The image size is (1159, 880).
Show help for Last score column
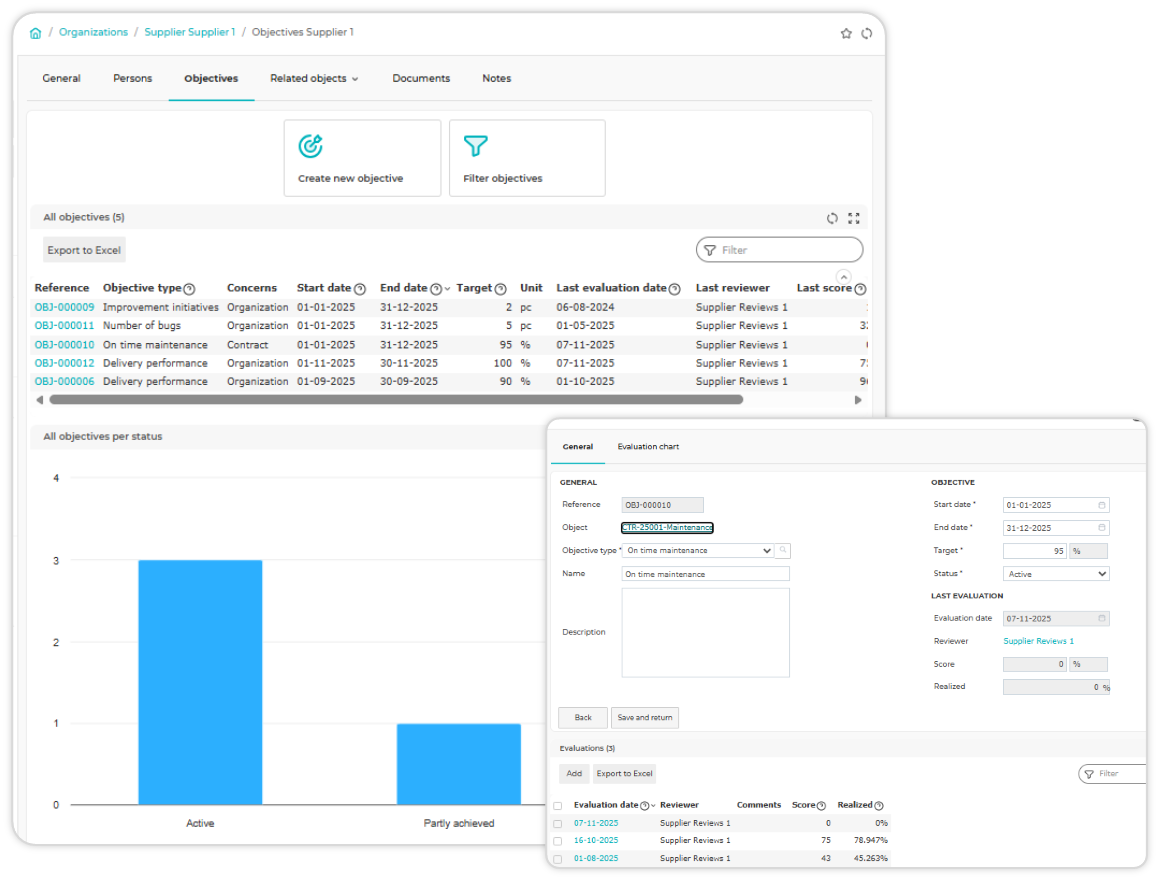point(860,289)
